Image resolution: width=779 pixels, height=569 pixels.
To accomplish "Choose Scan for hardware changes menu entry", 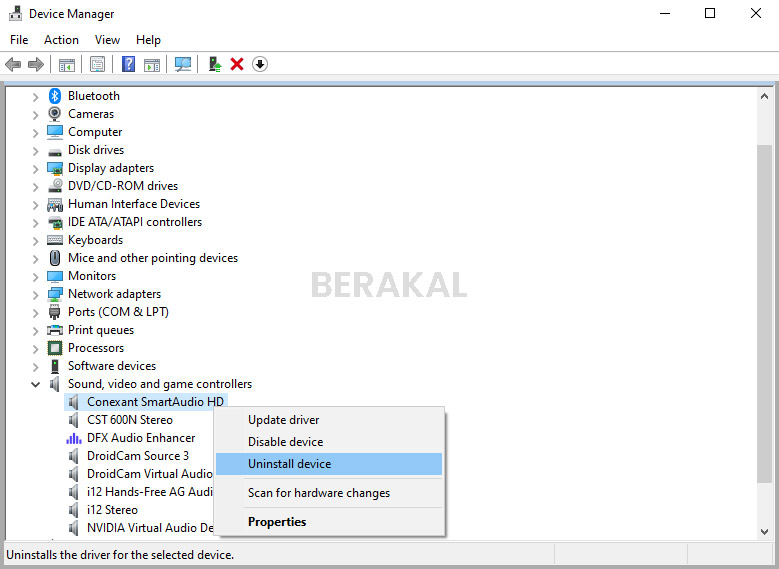I will pos(329,493).
